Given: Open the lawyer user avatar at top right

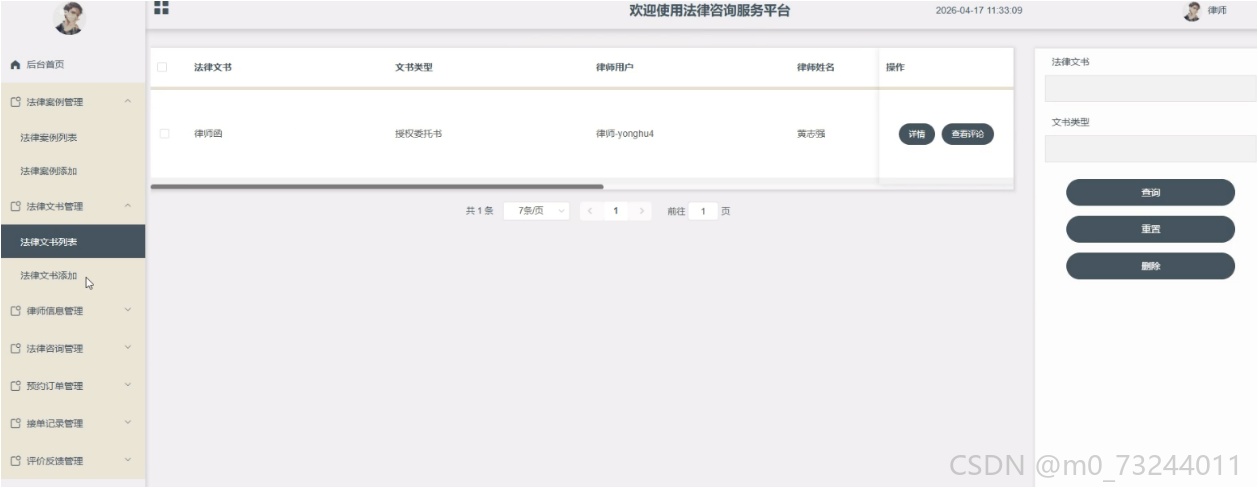Looking at the screenshot, I should (1192, 10).
